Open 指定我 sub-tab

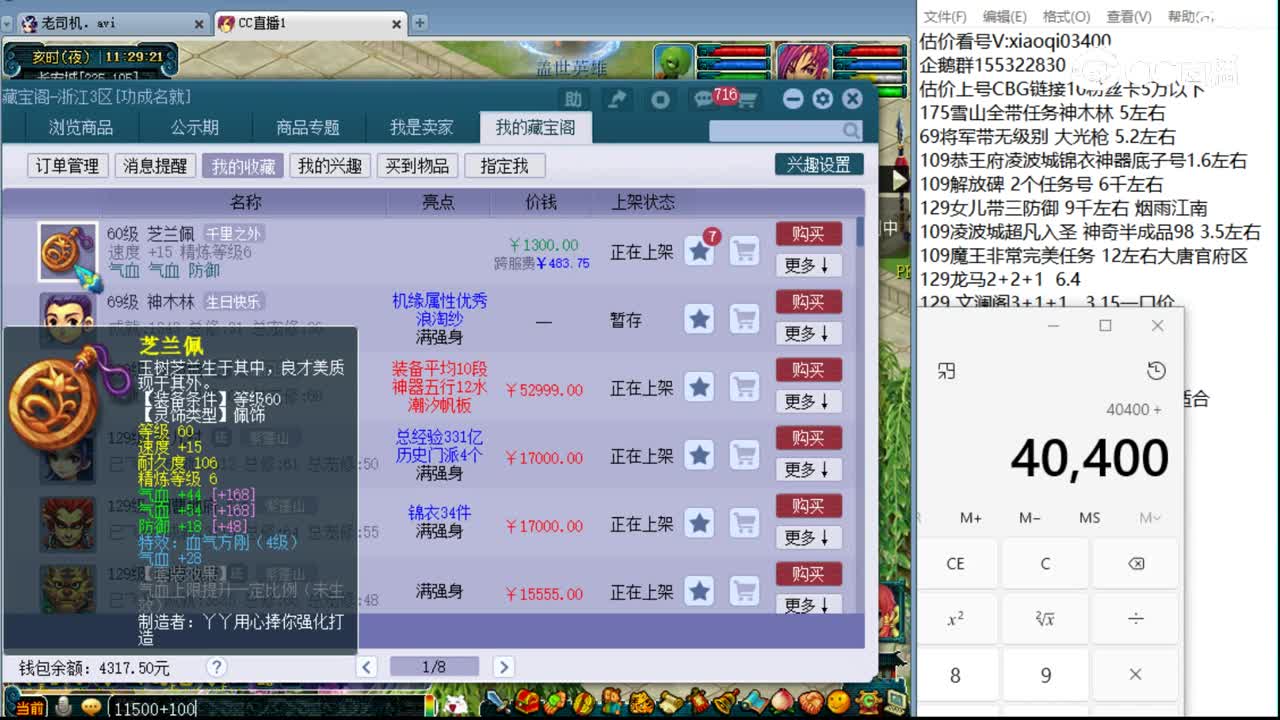click(x=504, y=166)
